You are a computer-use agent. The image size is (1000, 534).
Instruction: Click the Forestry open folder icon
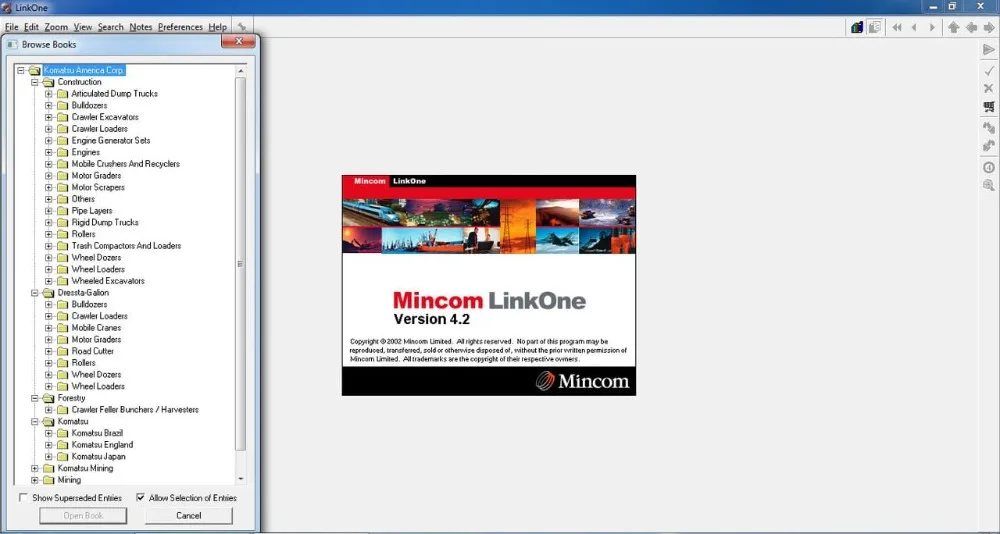click(x=48, y=398)
